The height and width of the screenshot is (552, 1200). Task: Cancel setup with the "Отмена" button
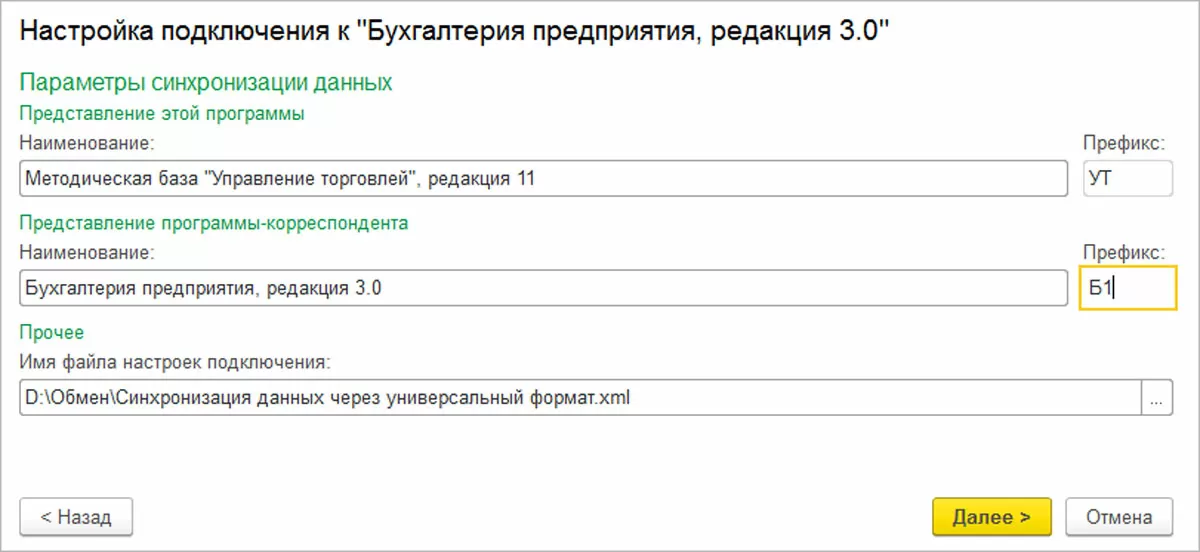[x=1119, y=517]
